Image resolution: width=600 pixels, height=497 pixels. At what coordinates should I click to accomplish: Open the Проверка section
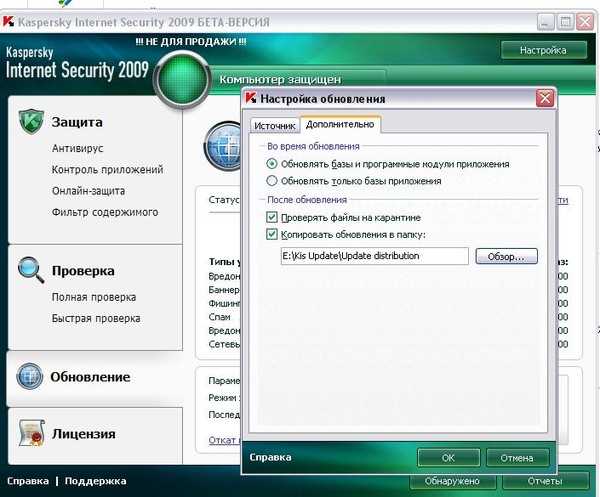pos(83,270)
